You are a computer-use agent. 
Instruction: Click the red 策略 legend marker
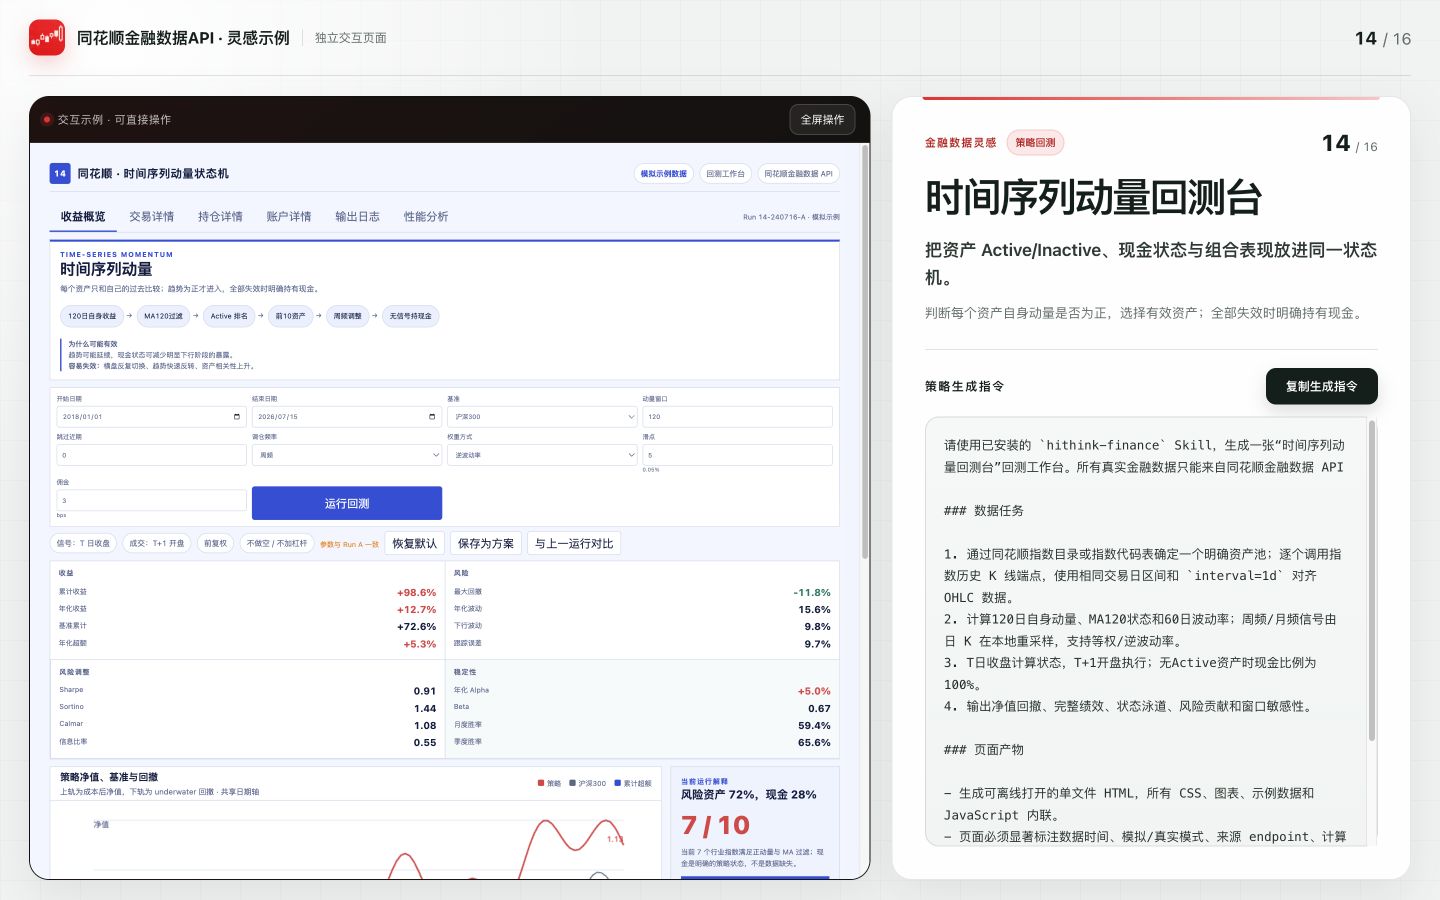click(541, 783)
